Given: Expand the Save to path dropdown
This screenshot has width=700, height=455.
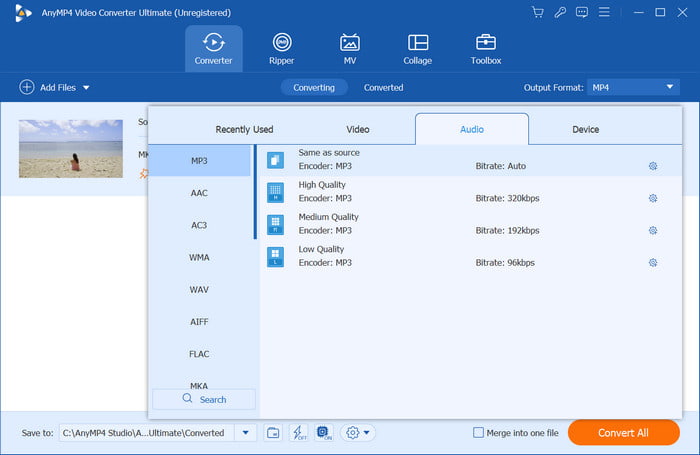Looking at the screenshot, I should (x=246, y=433).
